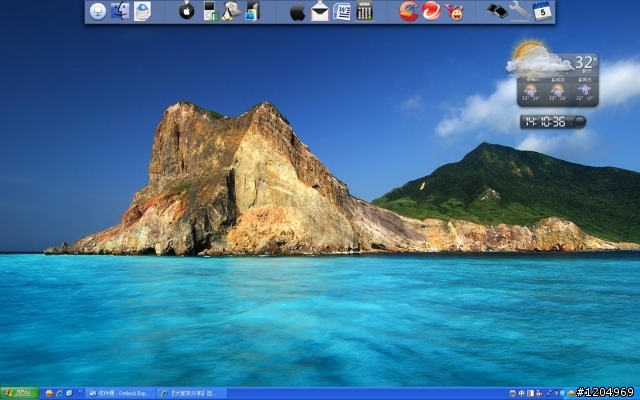
Task: Open the Trend Micro red swirl icon
Action: 431,11
